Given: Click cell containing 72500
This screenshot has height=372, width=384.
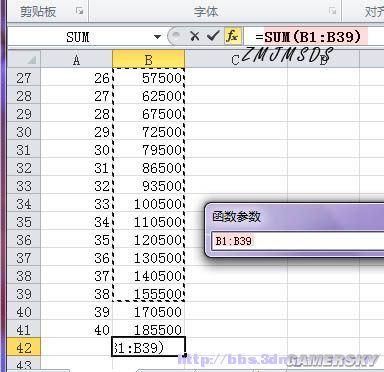Looking at the screenshot, I should [149, 132].
